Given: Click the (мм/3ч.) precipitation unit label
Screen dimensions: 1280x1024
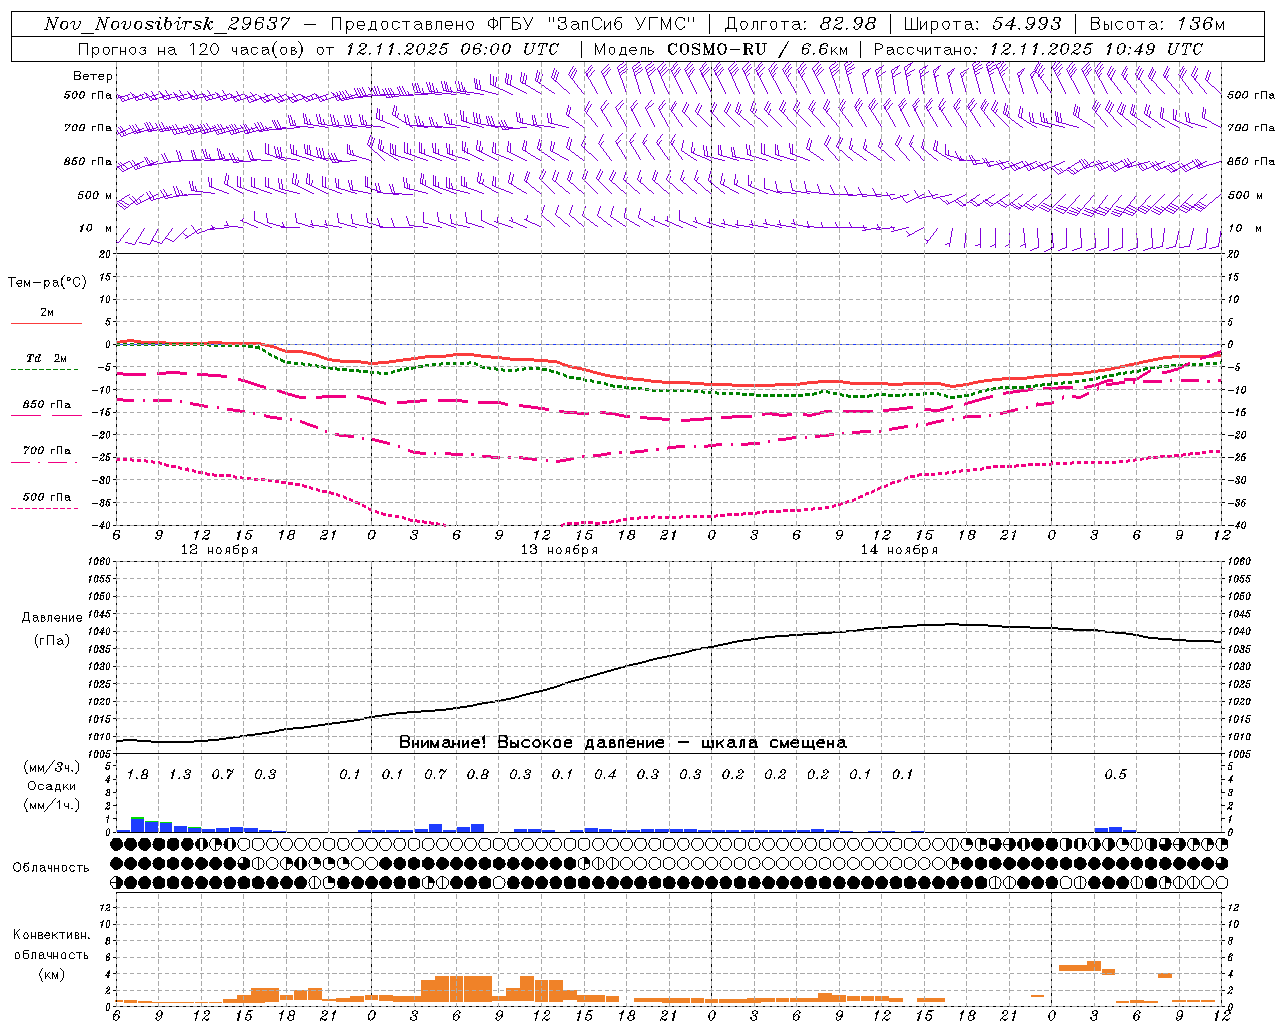Looking at the screenshot, I should point(52,768).
